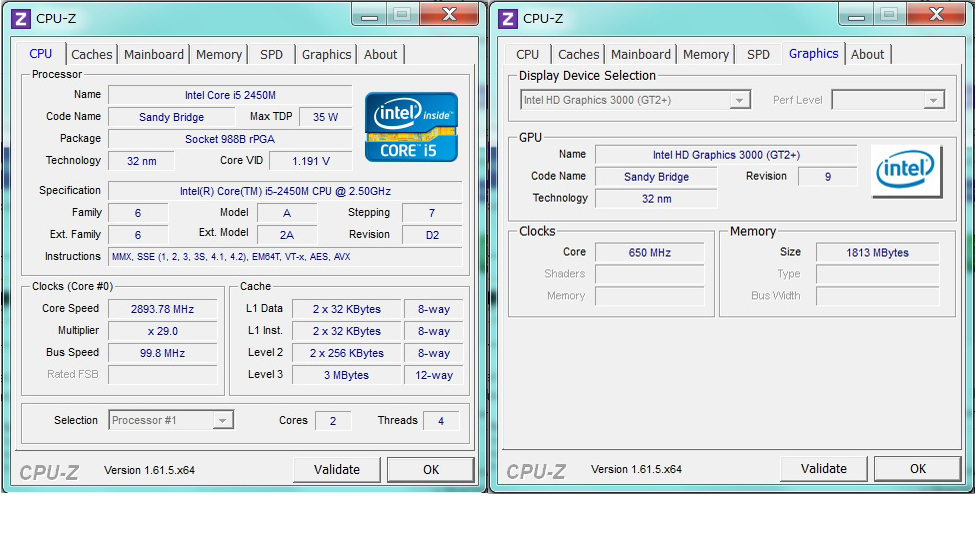Click the Max TDP value 35 W
This screenshot has height=549, width=976.
325,117
